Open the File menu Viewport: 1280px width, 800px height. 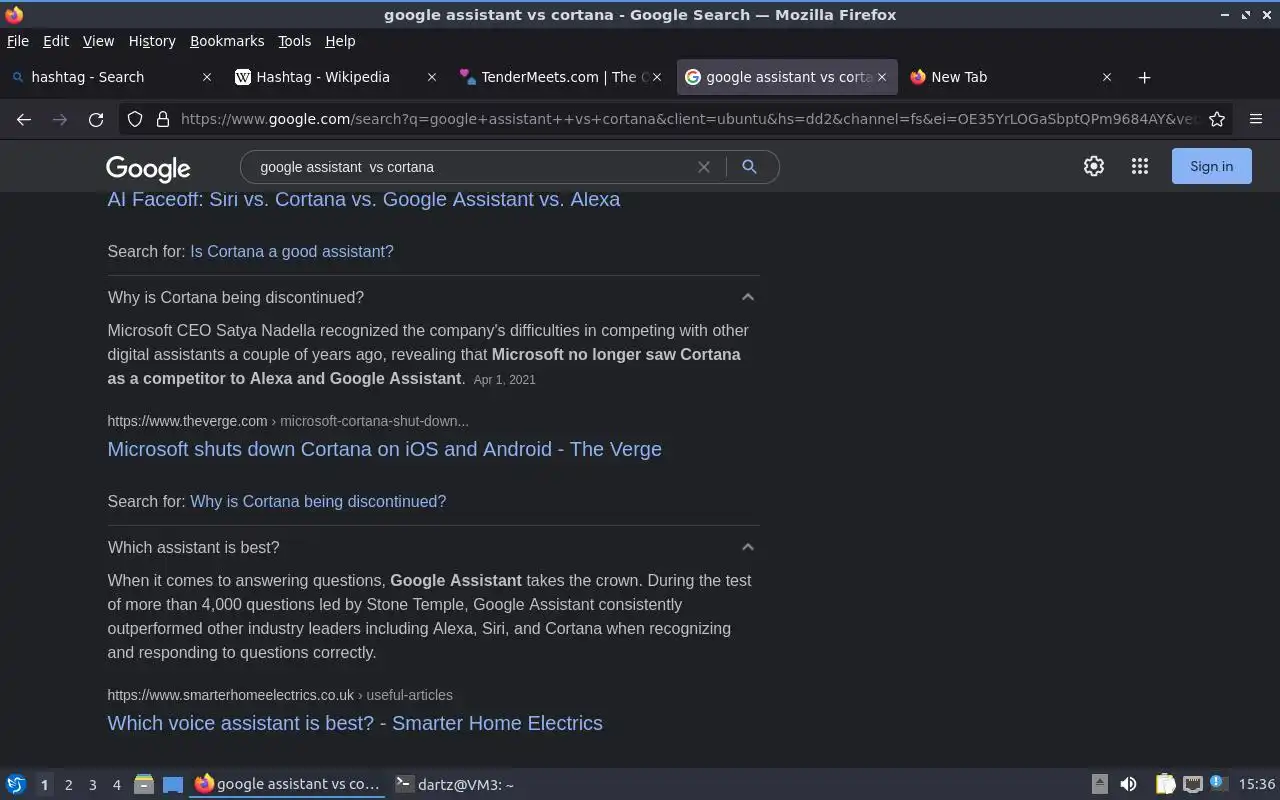(18, 41)
